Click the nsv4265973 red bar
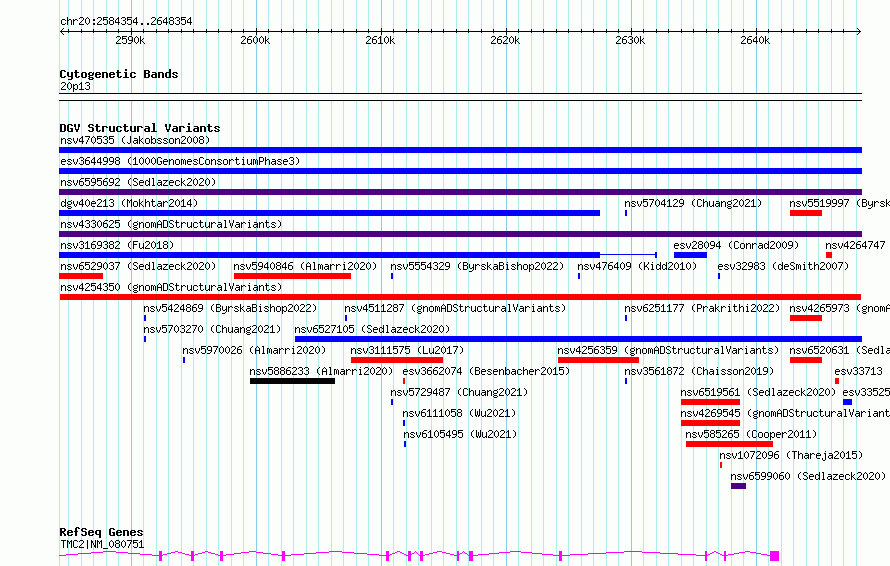Screen dimensions: 890x566 point(805,318)
